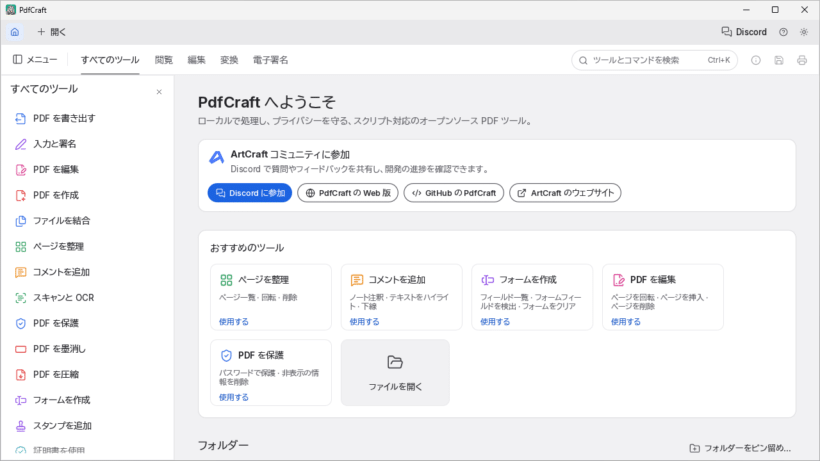This screenshot has height=461, width=820.
Task: Open the 入力と署名 tool in the sidebar
Action: pos(87,144)
